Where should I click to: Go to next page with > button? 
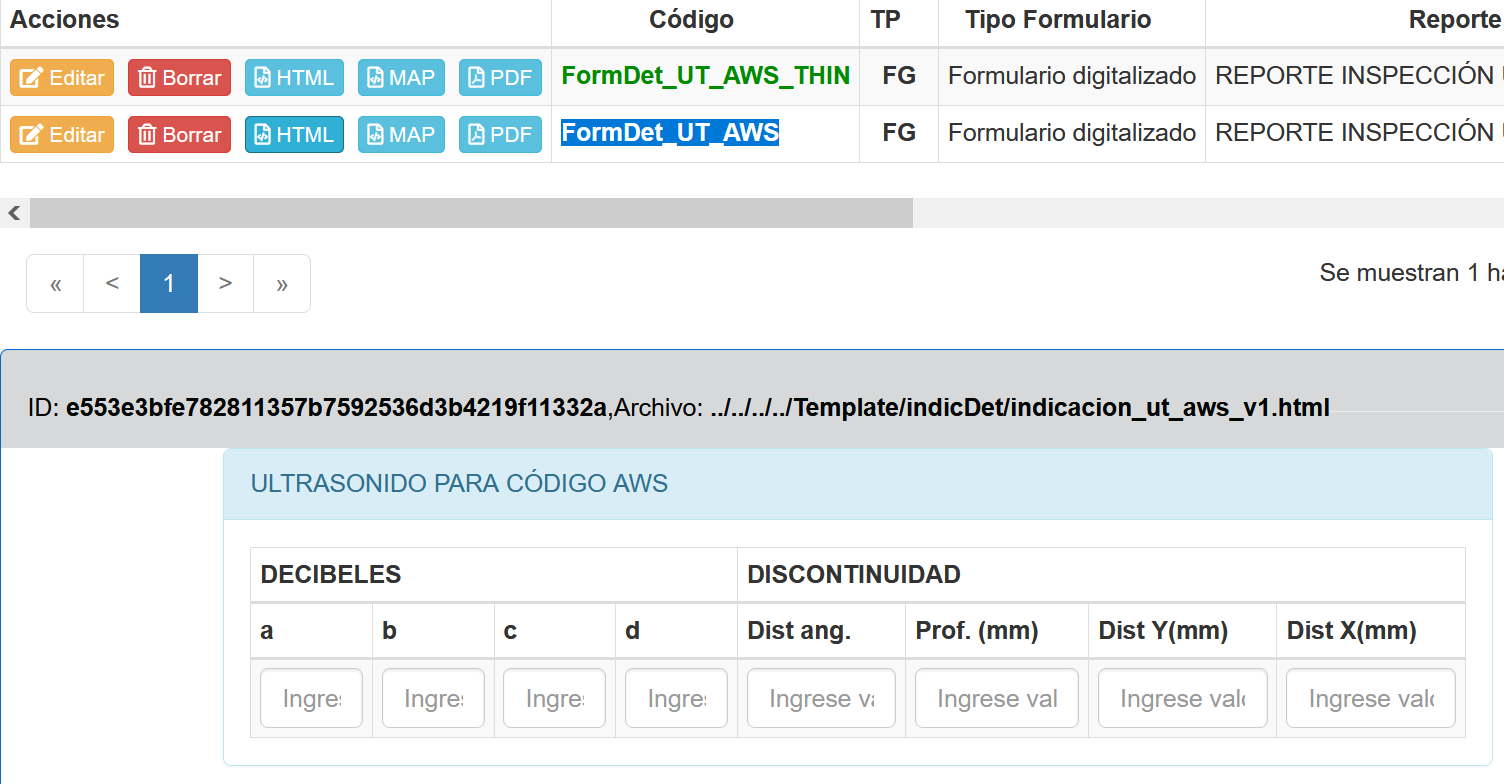(x=225, y=284)
